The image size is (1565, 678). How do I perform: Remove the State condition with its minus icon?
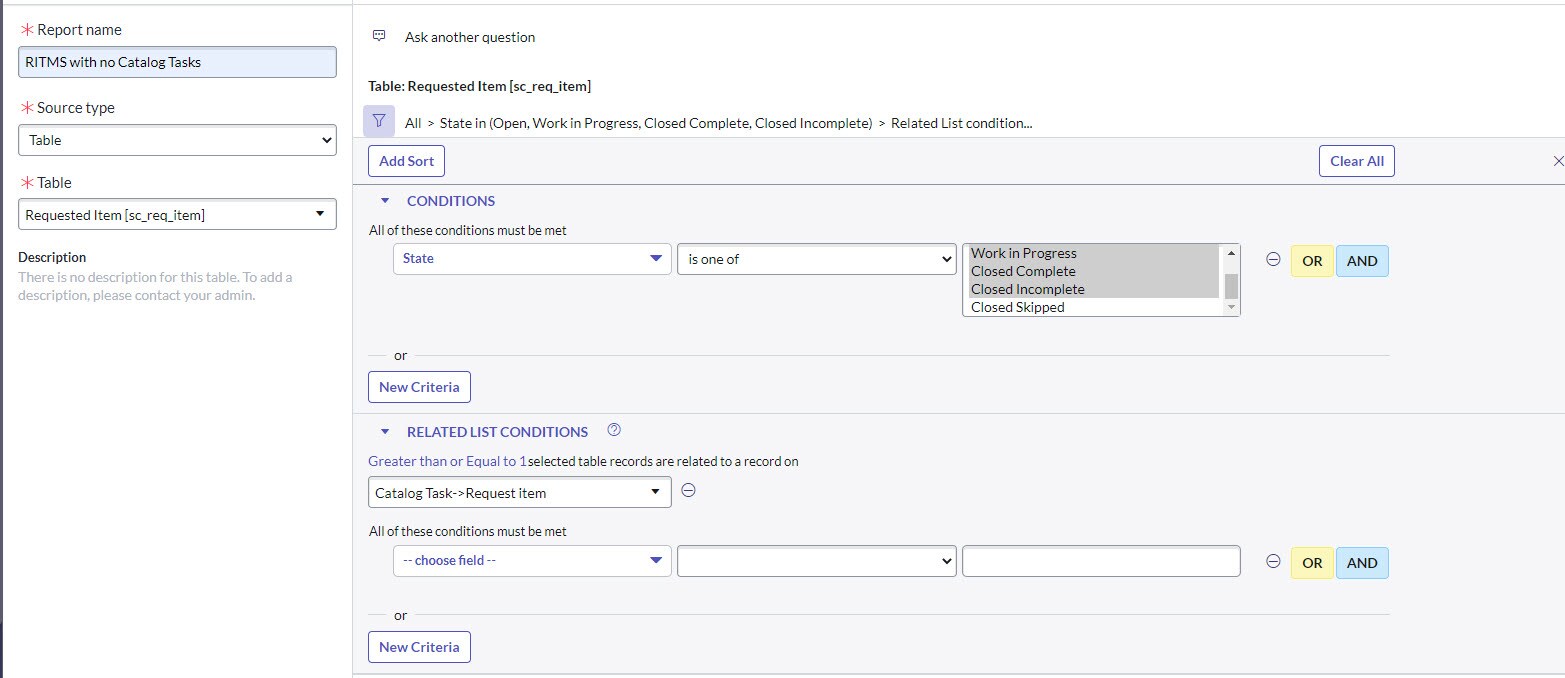(1272, 259)
